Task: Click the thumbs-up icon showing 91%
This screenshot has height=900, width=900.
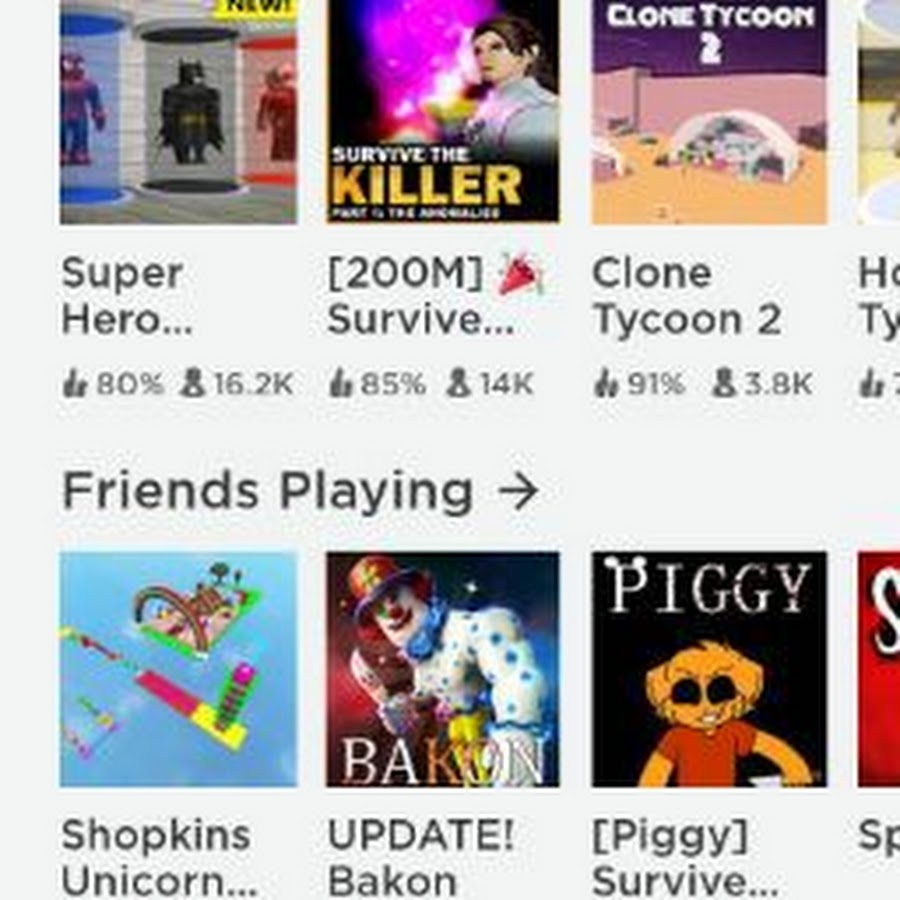Action: coord(607,383)
